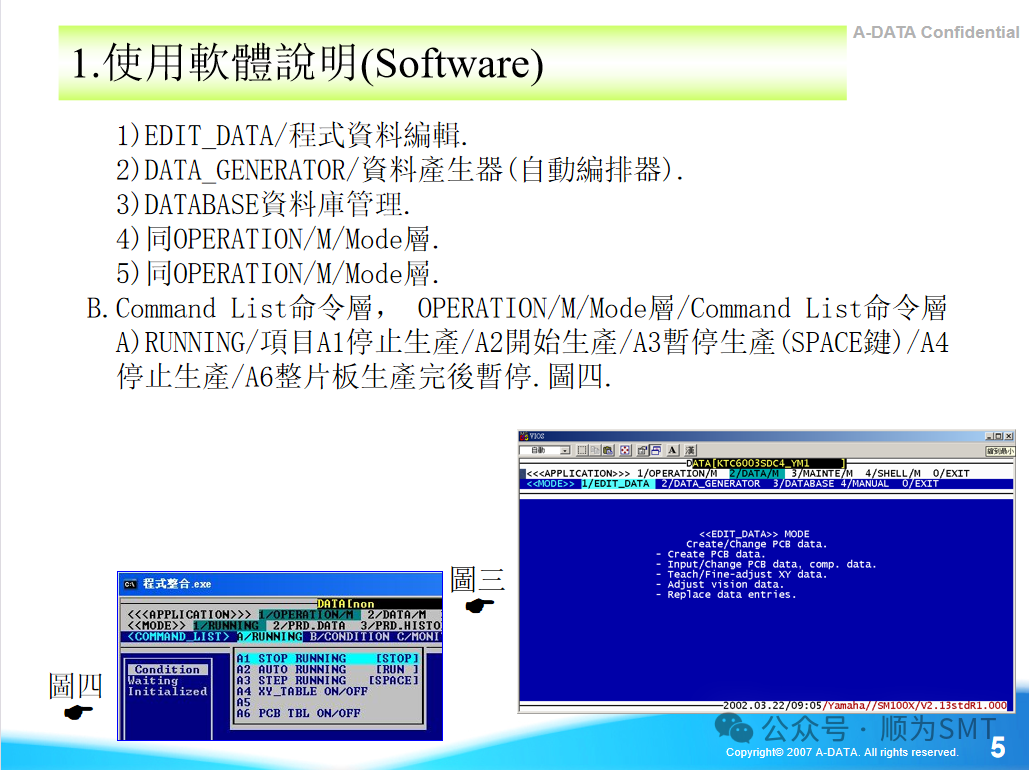Click the Paste icon in VIOS toolbar
This screenshot has height=770, width=1029.
click(x=608, y=450)
